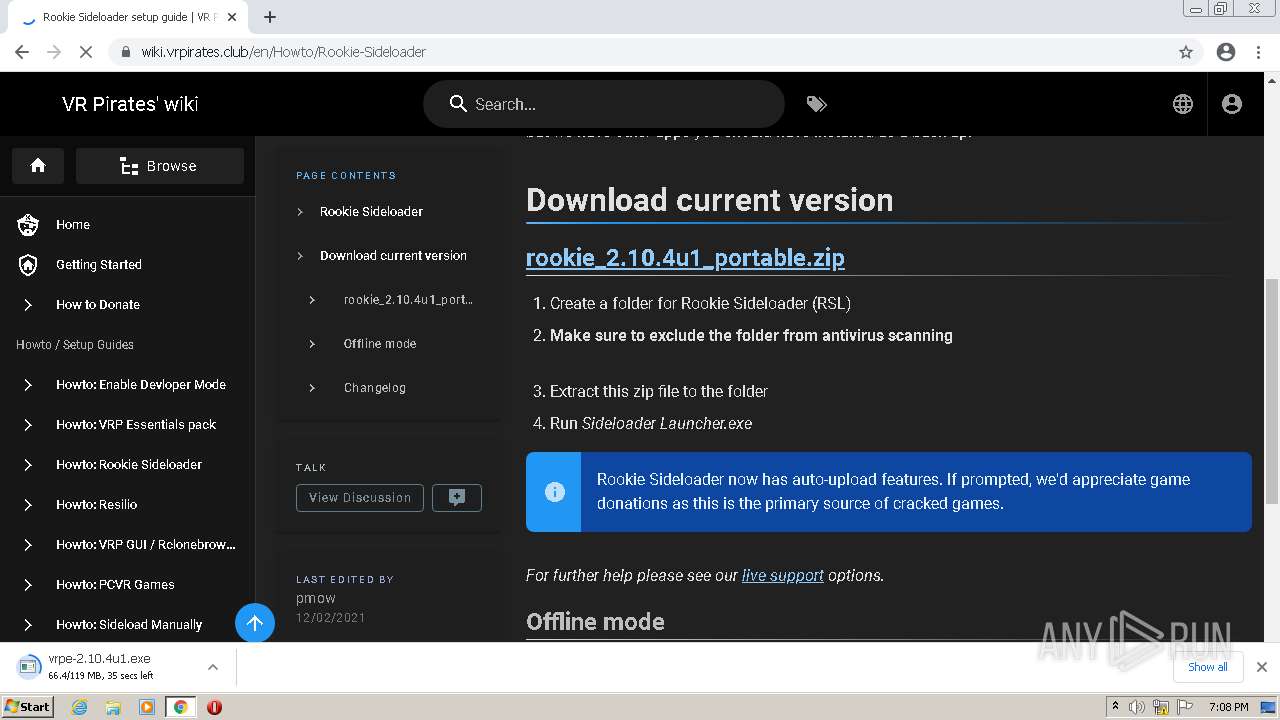1280x720 pixels.
Task: Click the scroll-to-top arrow button
Action: point(255,624)
